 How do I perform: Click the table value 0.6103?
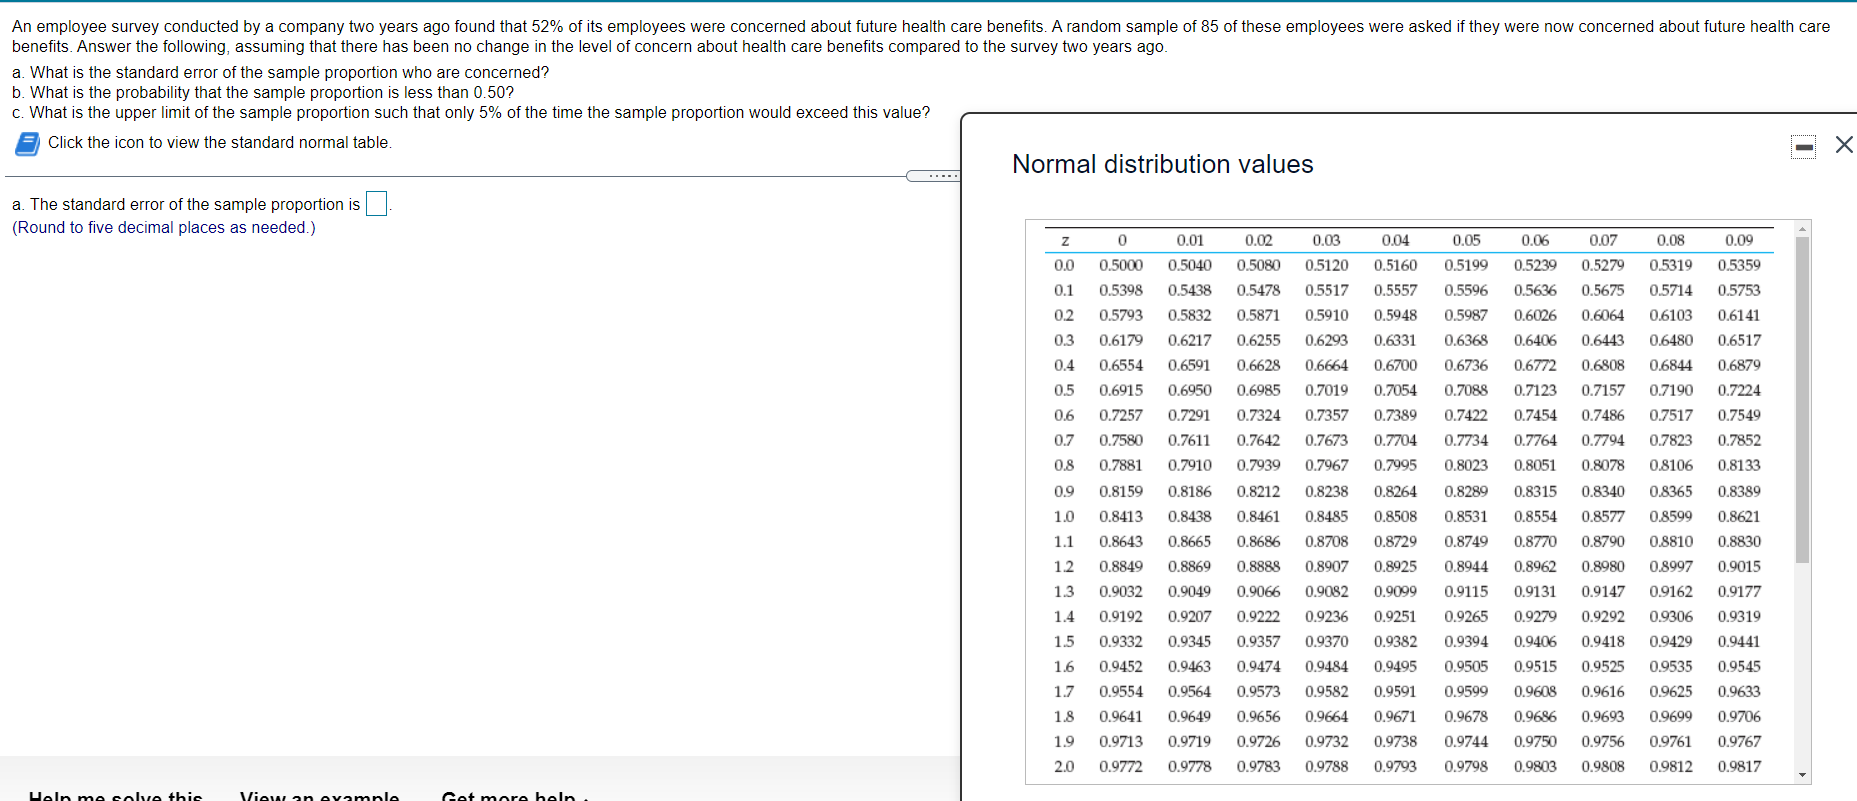[1671, 315]
